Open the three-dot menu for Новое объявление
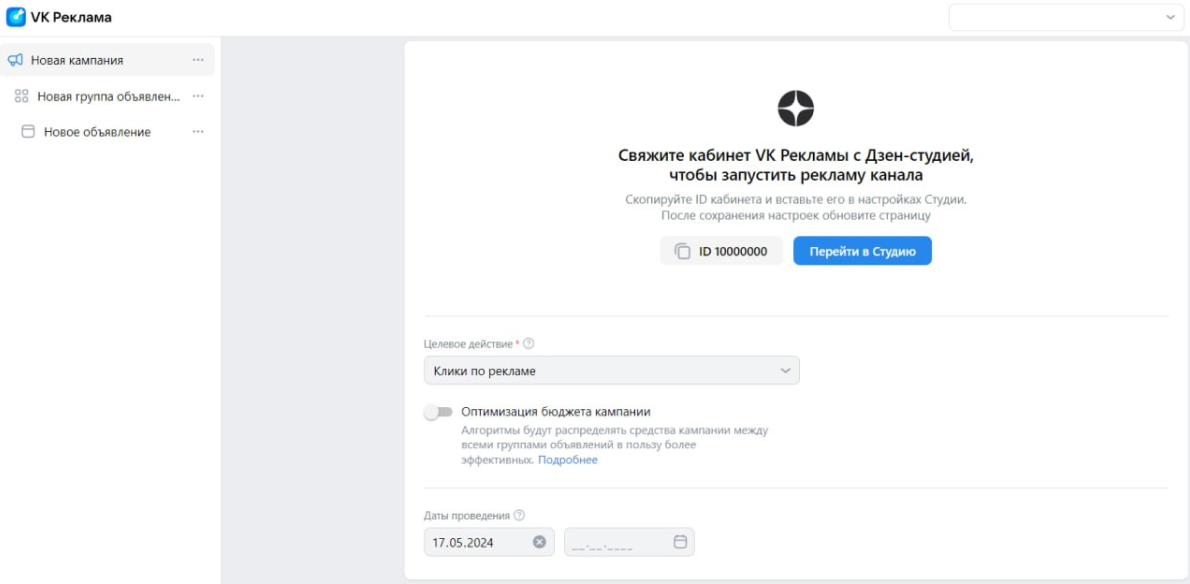Image resolution: width=1190 pixels, height=584 pixels. [x=198, y=132]
